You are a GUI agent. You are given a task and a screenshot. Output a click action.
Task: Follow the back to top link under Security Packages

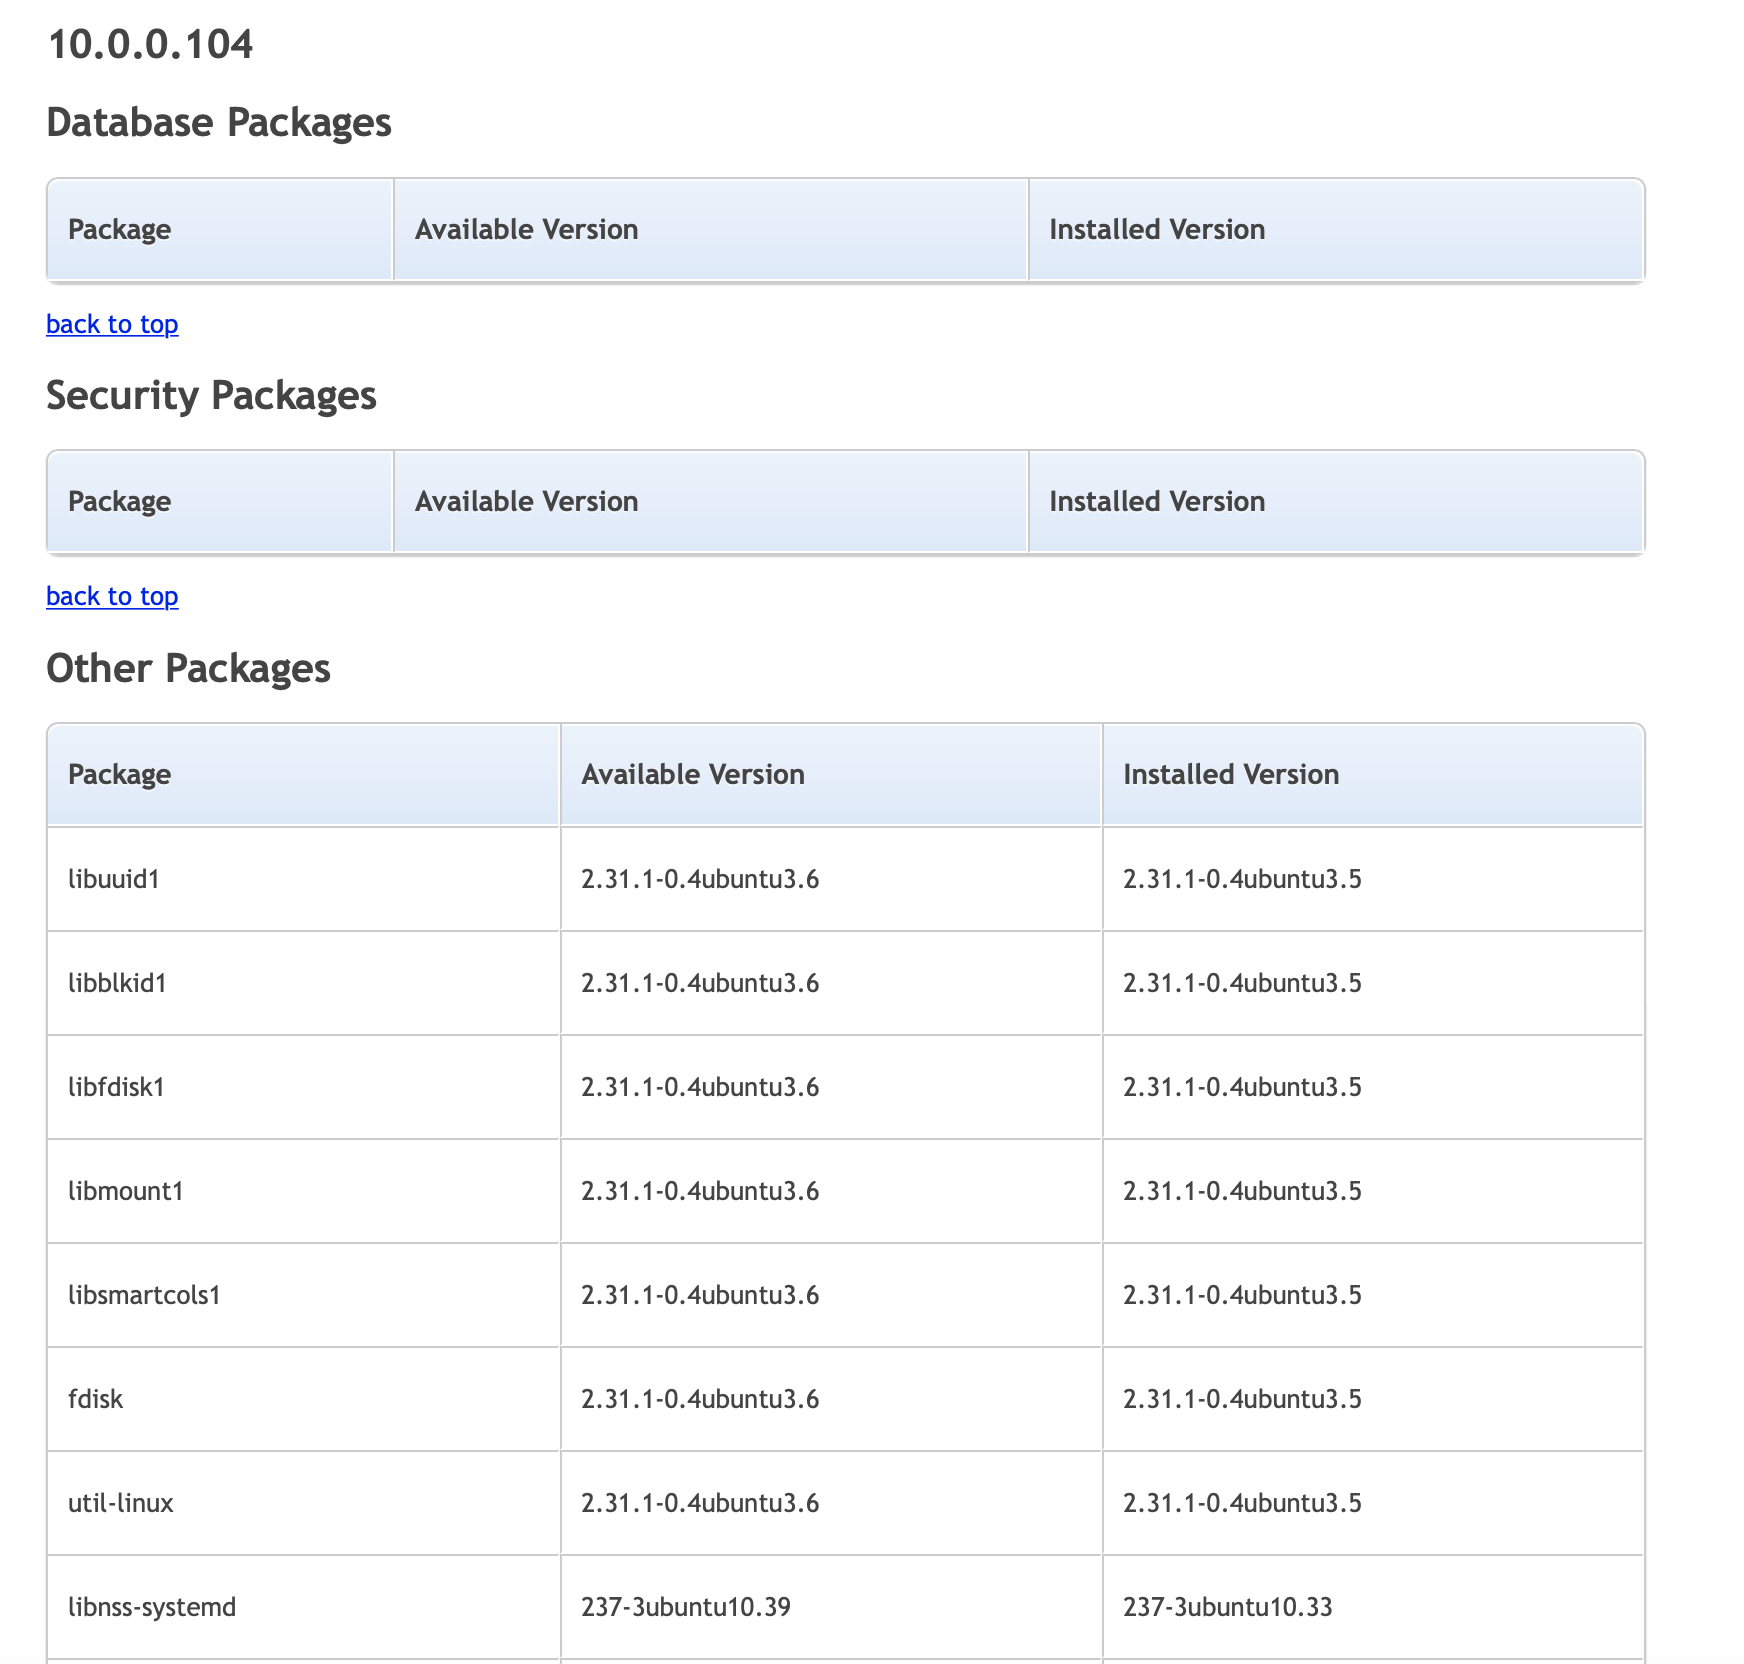pyautogui.click(x=112, y=596)
